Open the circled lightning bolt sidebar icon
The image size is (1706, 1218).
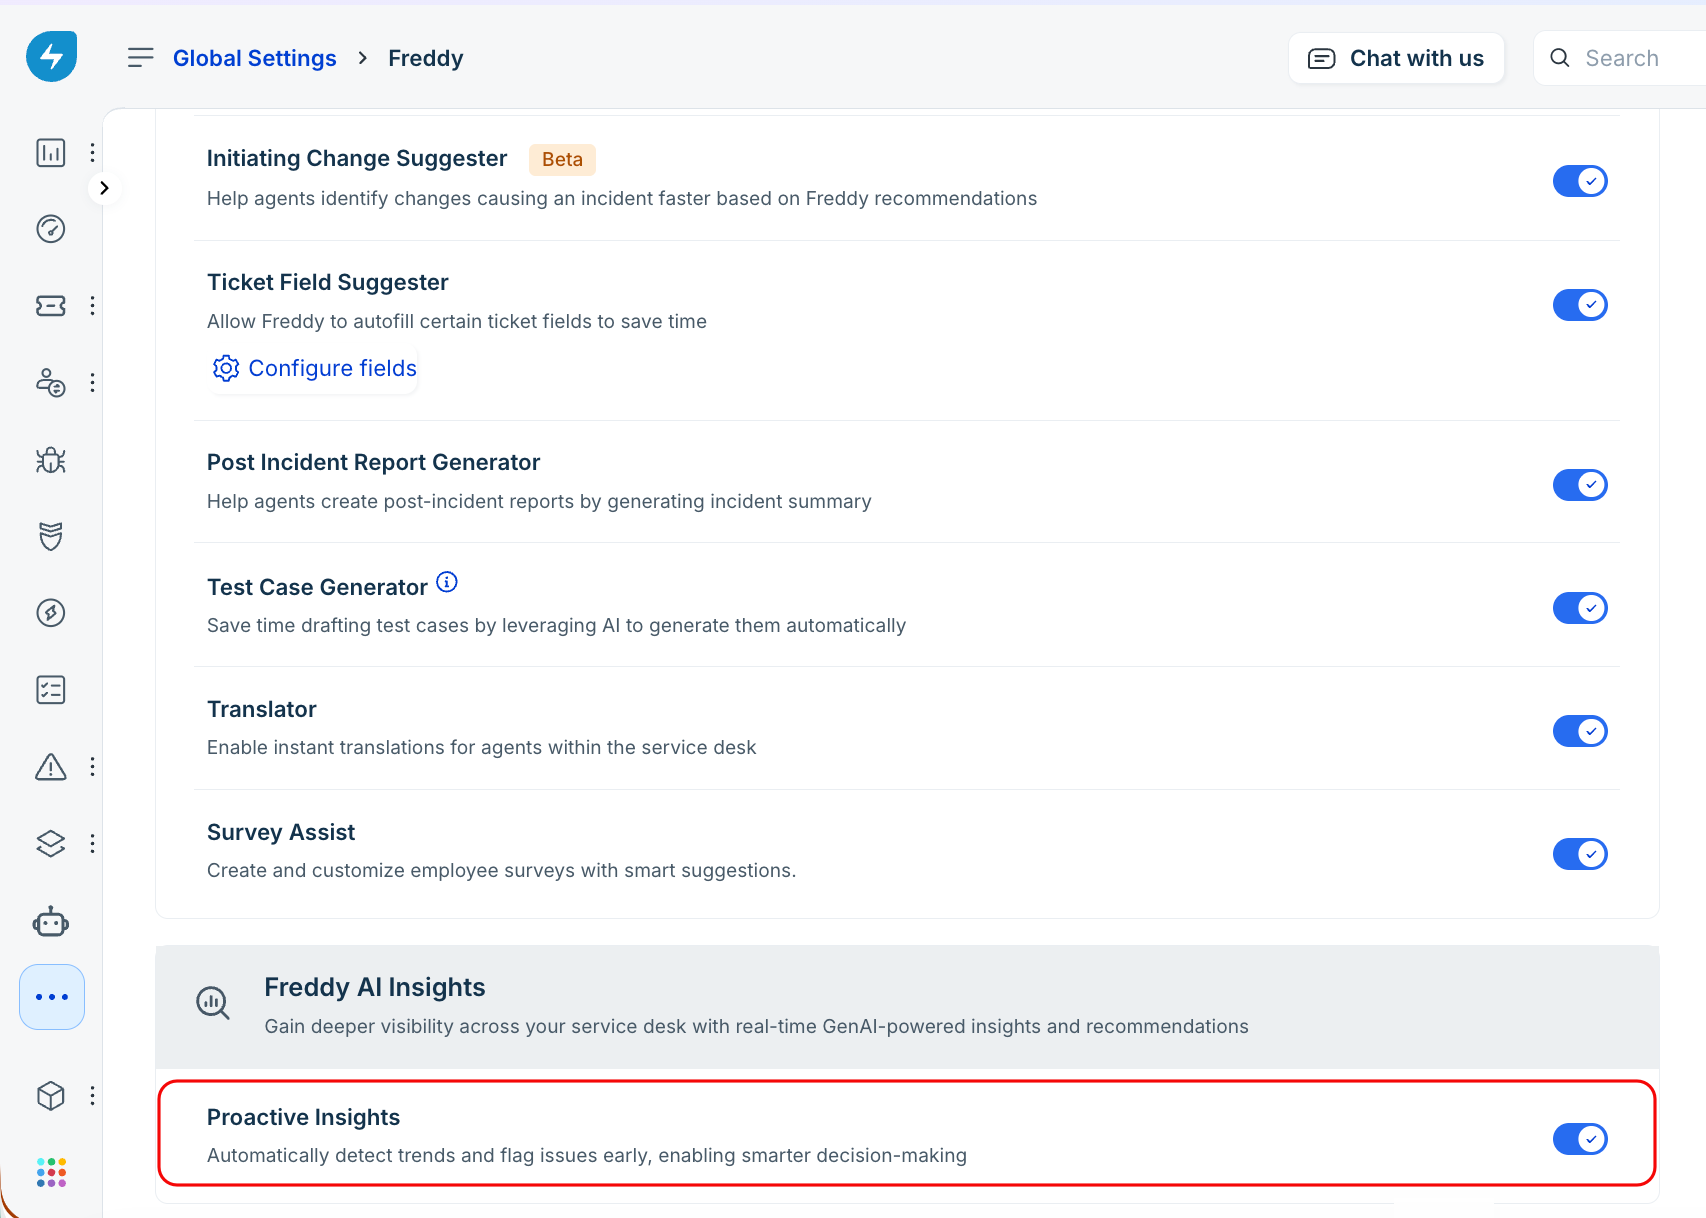pos(51,613)
